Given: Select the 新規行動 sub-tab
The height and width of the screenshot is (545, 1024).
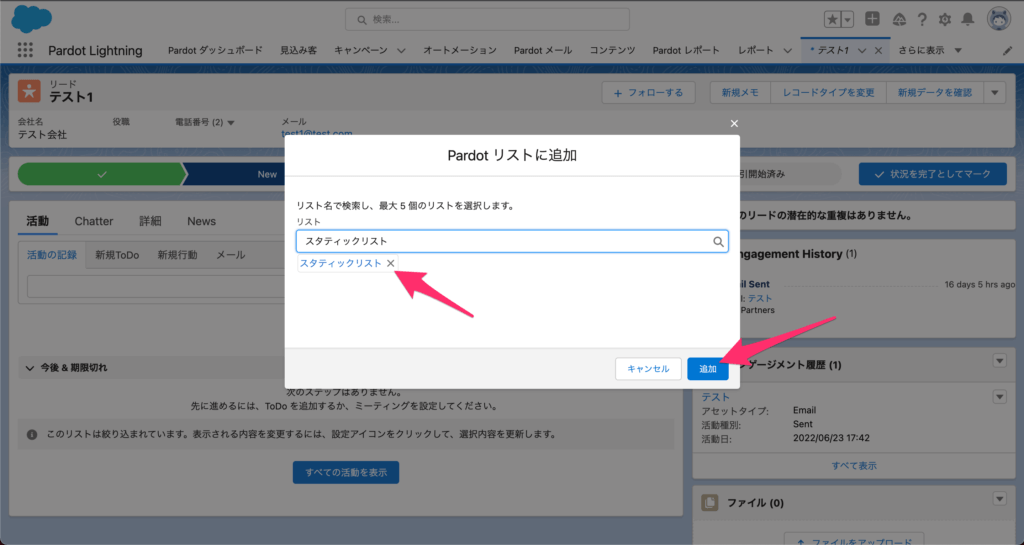Looking at the screenshot, I should coord(177,255).
